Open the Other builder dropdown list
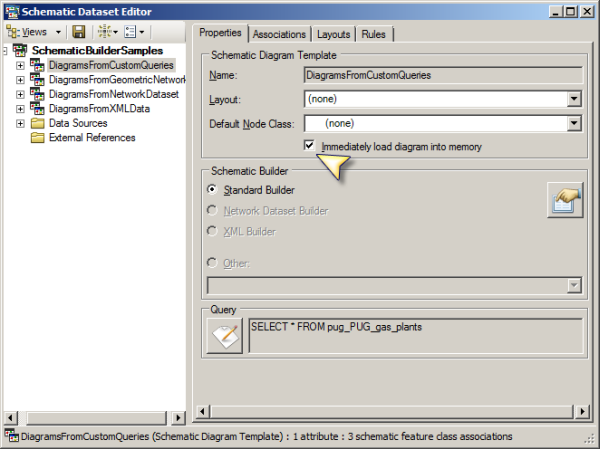Viewport: 600px width, 449px height. [x=574, y=285]
